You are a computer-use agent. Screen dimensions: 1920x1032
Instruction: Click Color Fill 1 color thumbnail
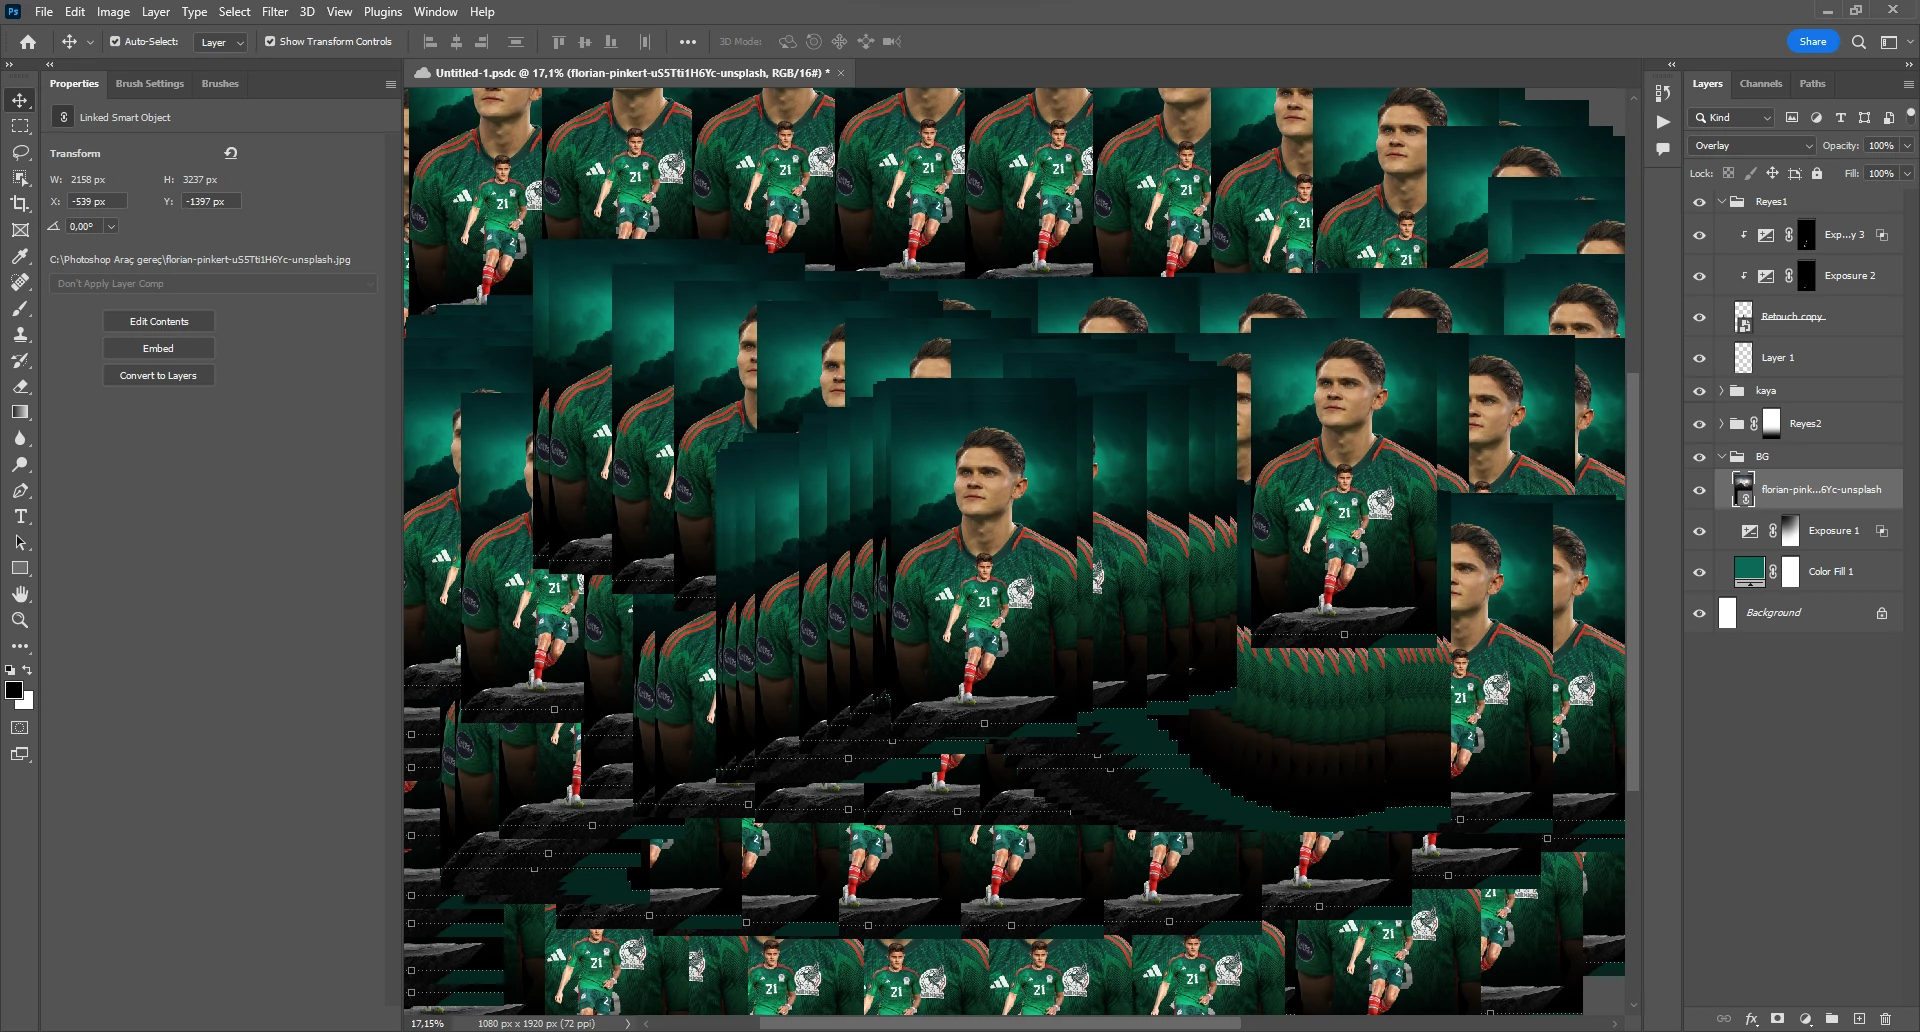pos(1749,572)
